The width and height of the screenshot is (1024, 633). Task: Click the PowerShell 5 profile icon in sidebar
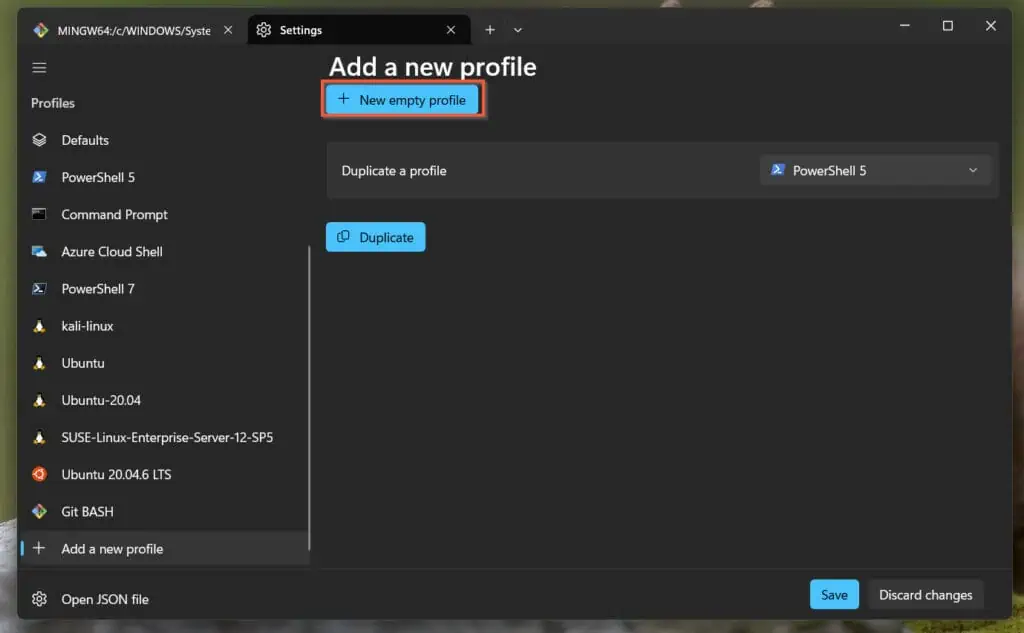(x=39, y=177)
